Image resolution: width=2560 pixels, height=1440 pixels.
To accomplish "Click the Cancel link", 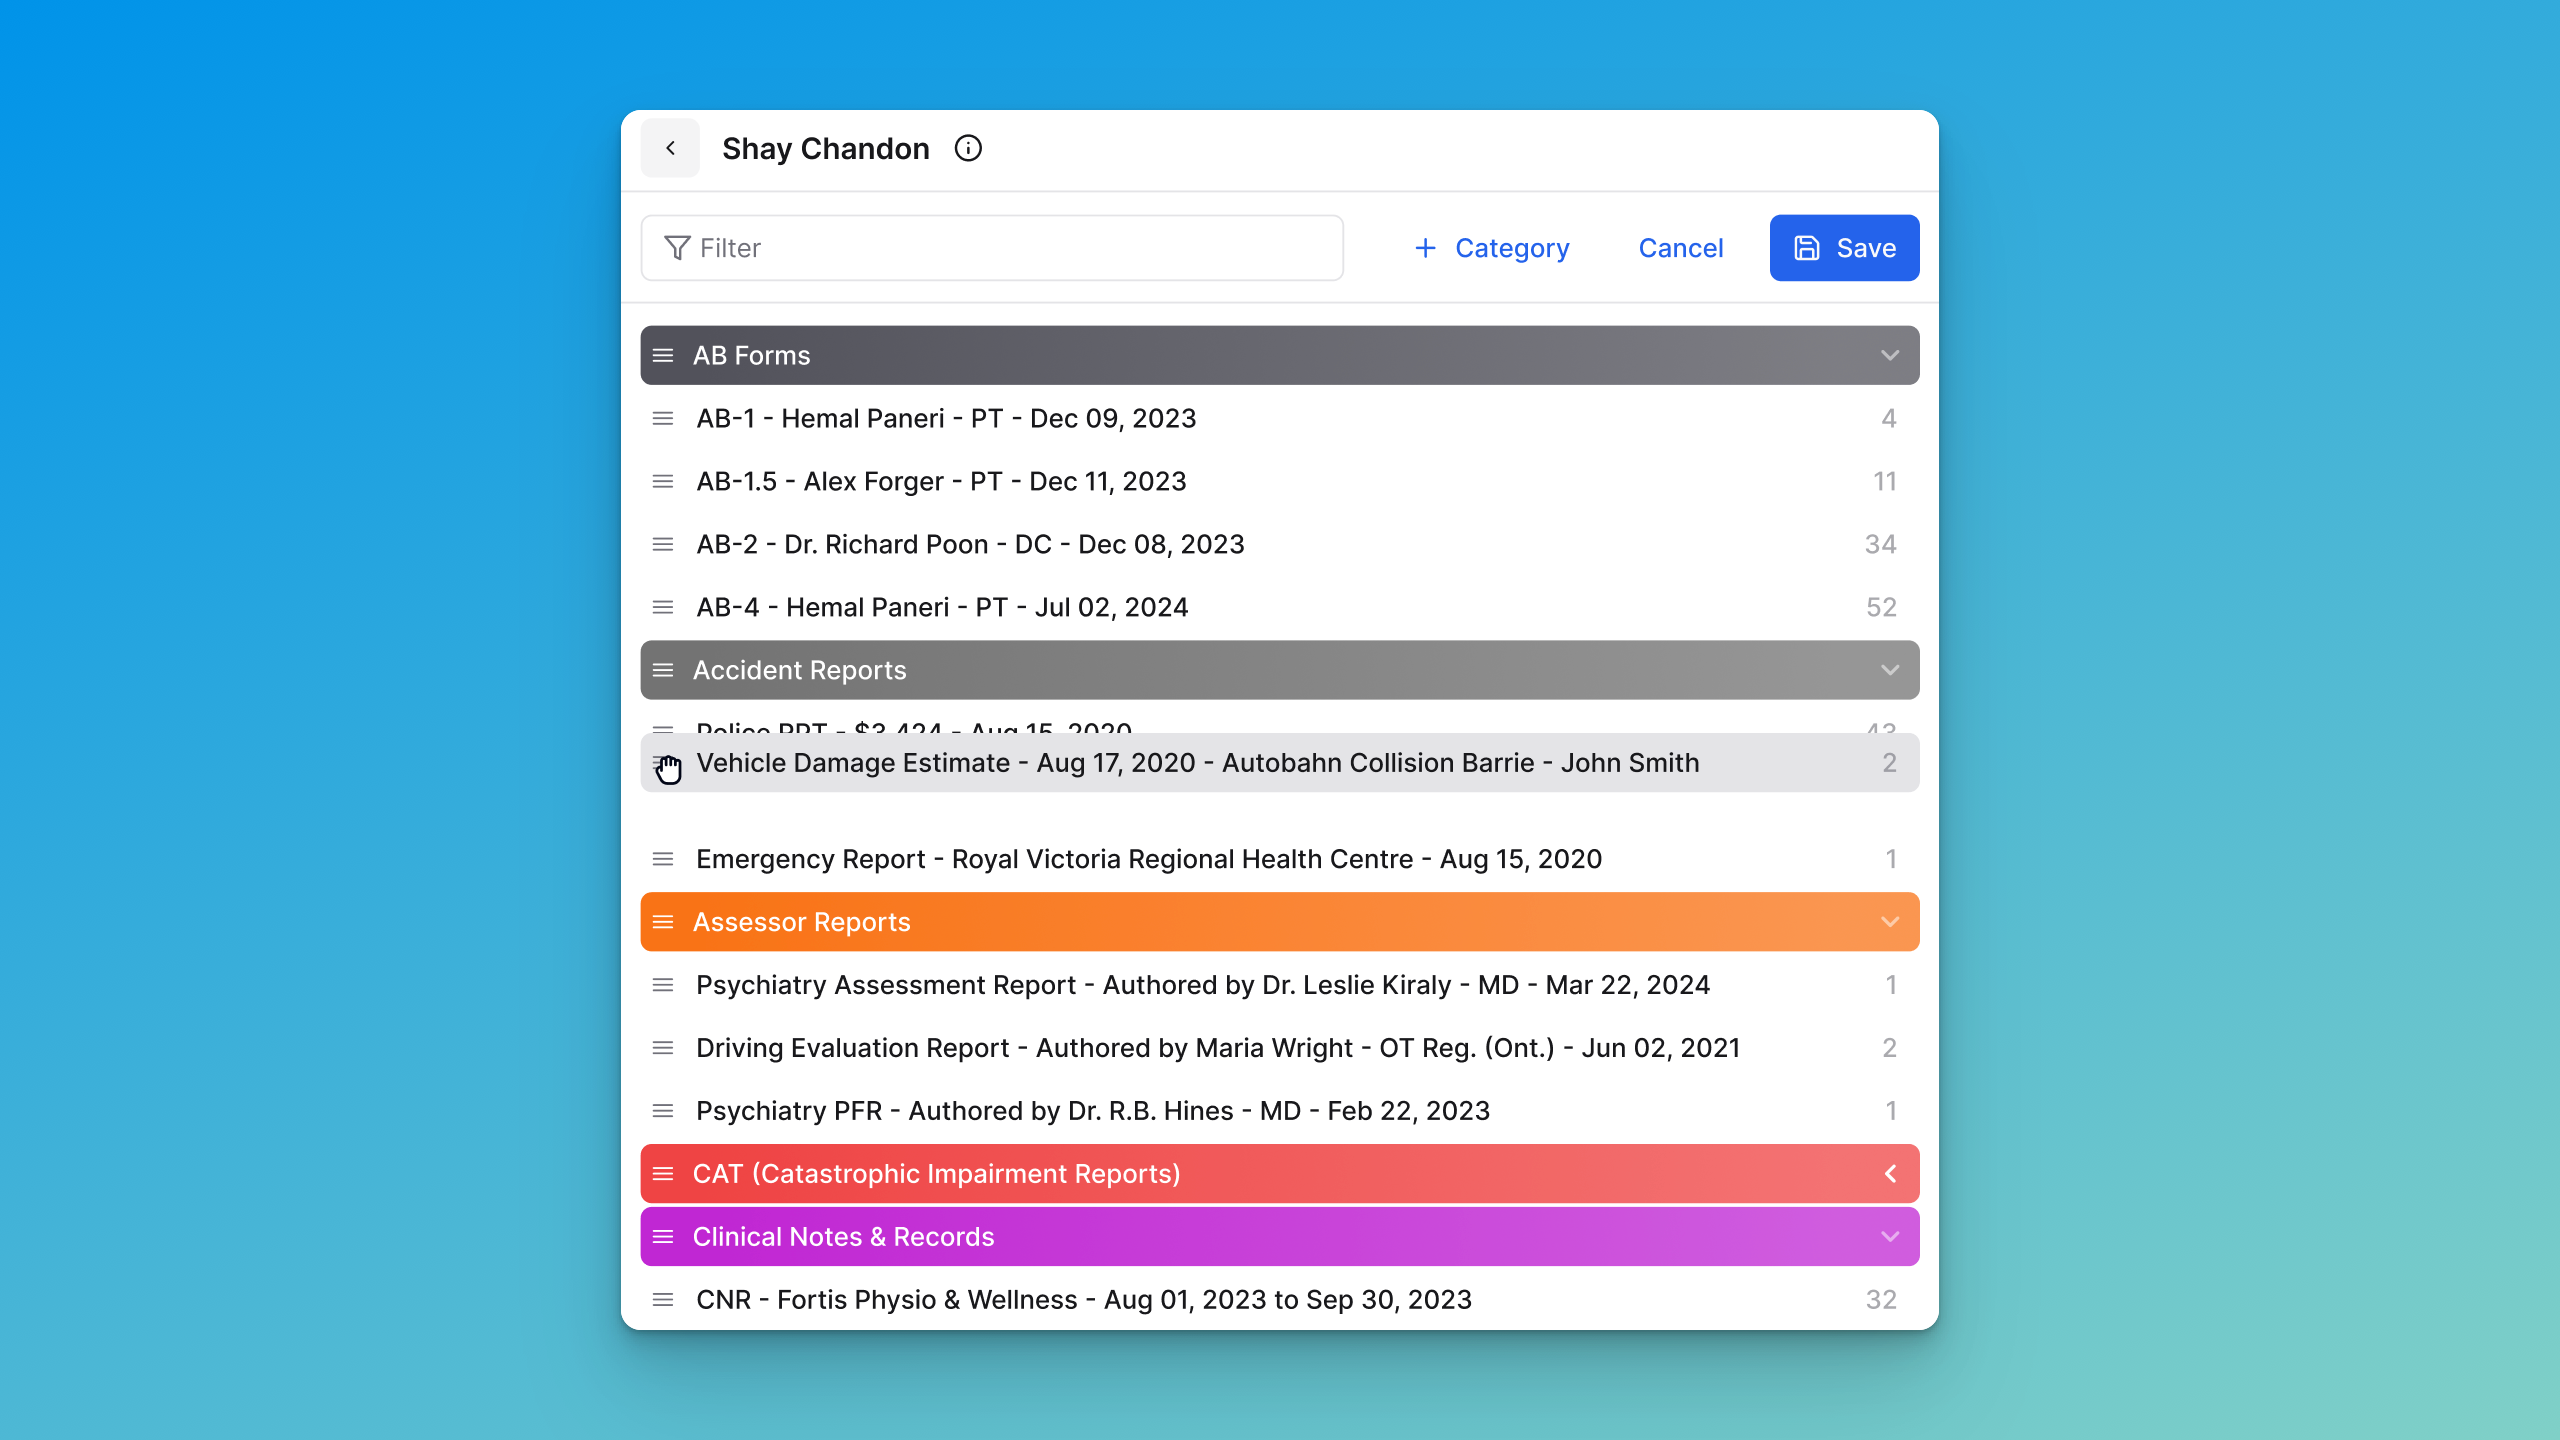I will (x=1680, y=248).
